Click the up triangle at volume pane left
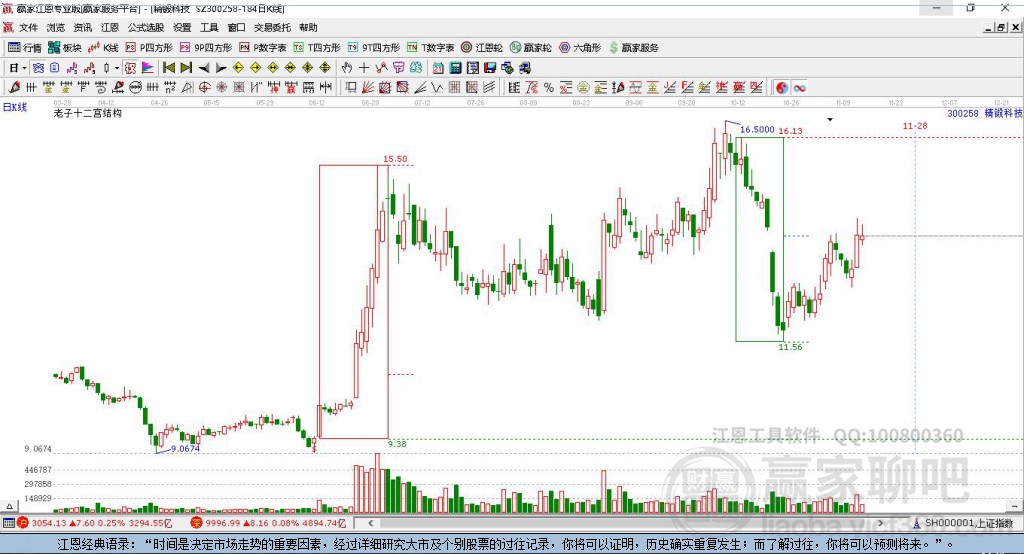This screenshot has height=554, width=1024. (9, 506)
